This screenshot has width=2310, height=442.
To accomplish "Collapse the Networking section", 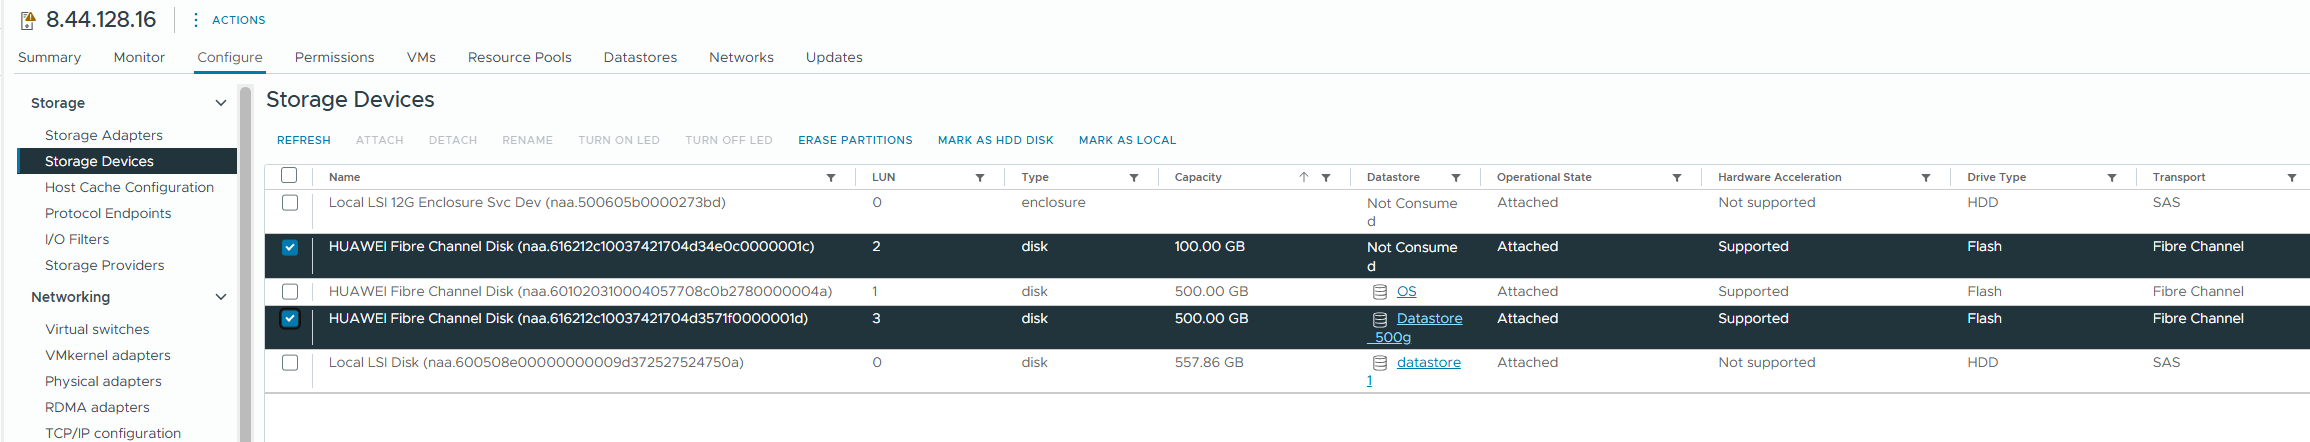I will tap(221, 297).
